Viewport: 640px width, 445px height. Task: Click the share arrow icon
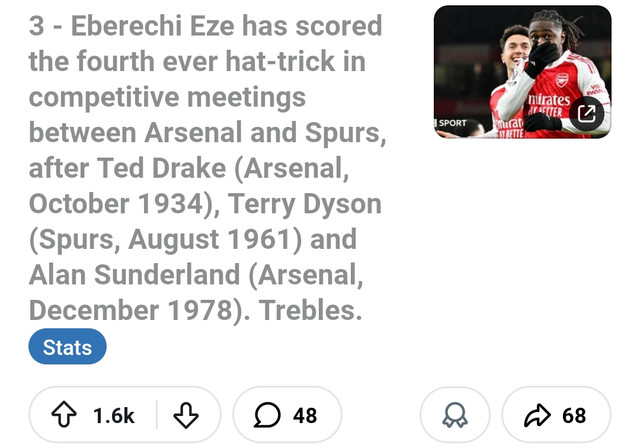pos(540,416)
